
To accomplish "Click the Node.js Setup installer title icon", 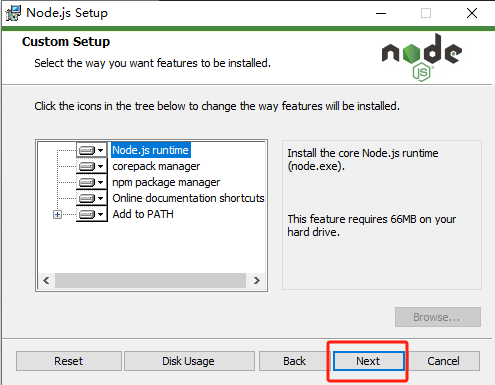I will 13,13.
